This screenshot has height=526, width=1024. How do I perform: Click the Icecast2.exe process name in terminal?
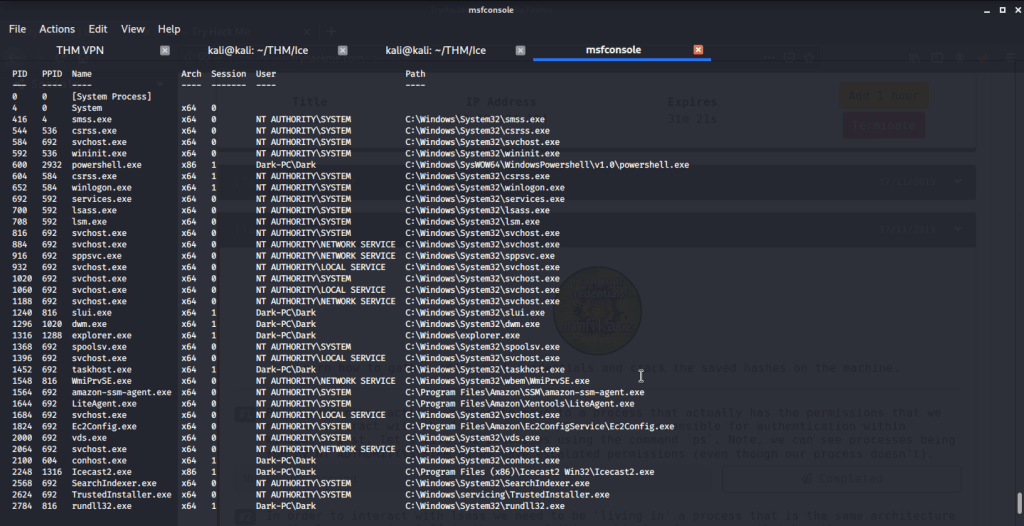pyautogui.click(x=99, y=472)
